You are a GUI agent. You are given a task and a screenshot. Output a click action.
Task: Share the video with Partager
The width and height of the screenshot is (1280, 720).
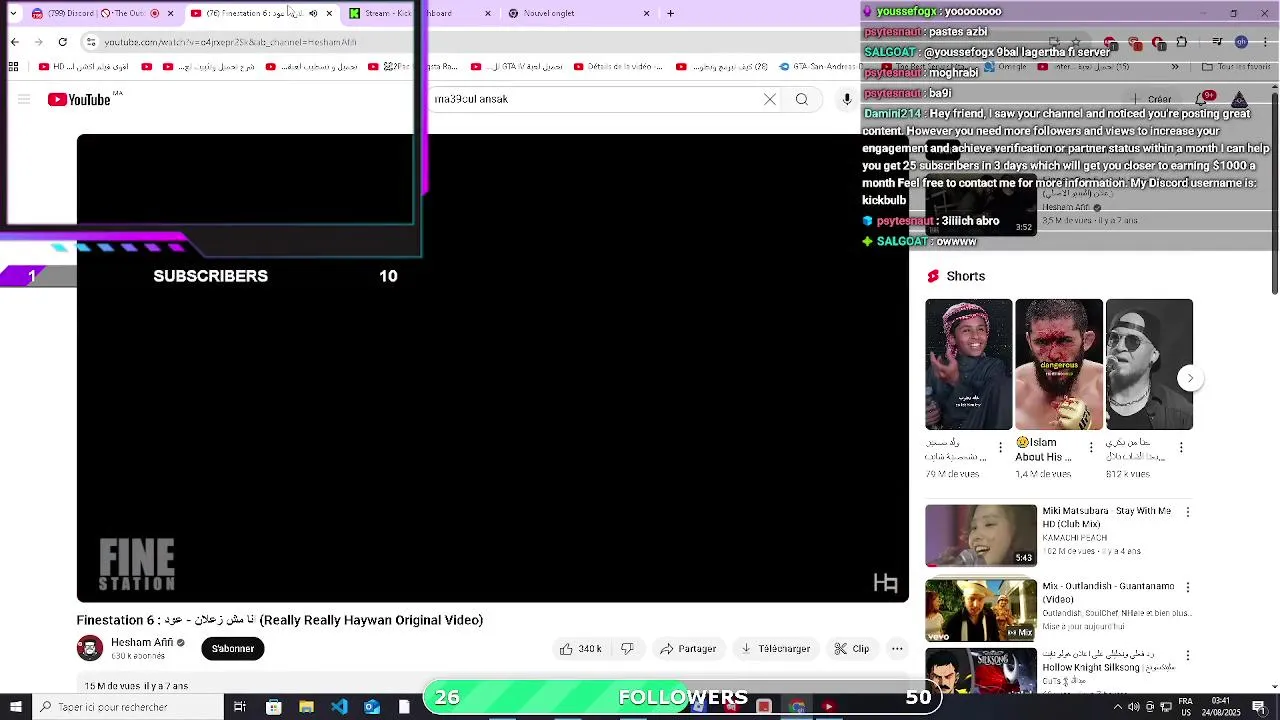(688, 649)
